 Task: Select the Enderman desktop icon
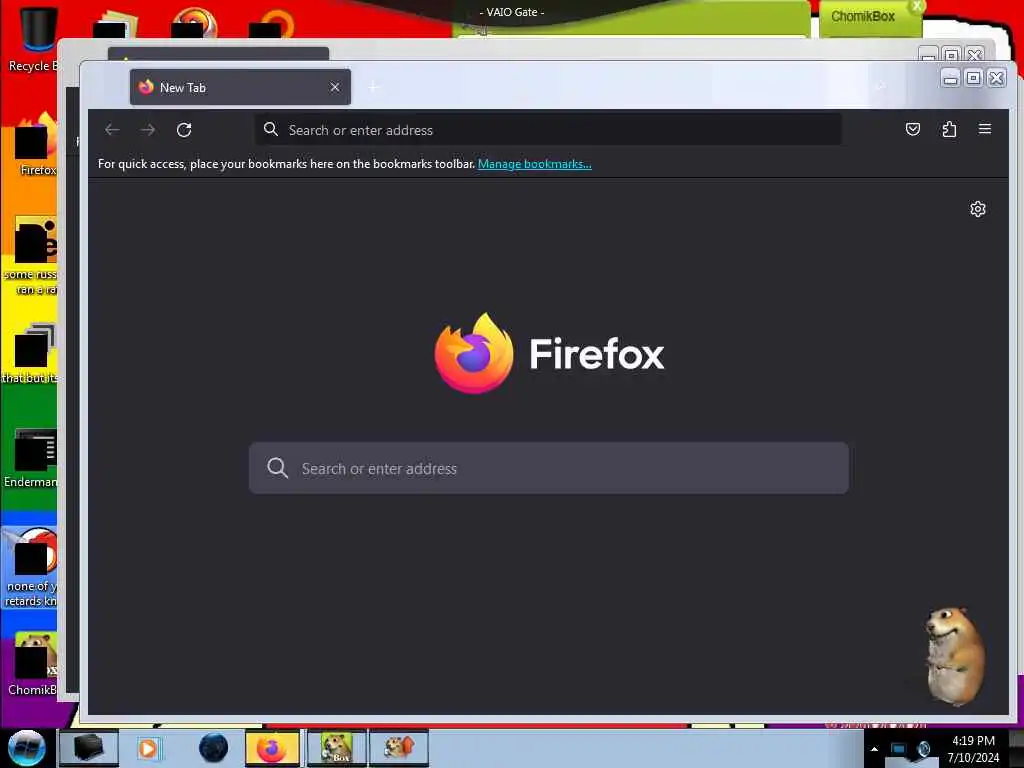(31, 457)
